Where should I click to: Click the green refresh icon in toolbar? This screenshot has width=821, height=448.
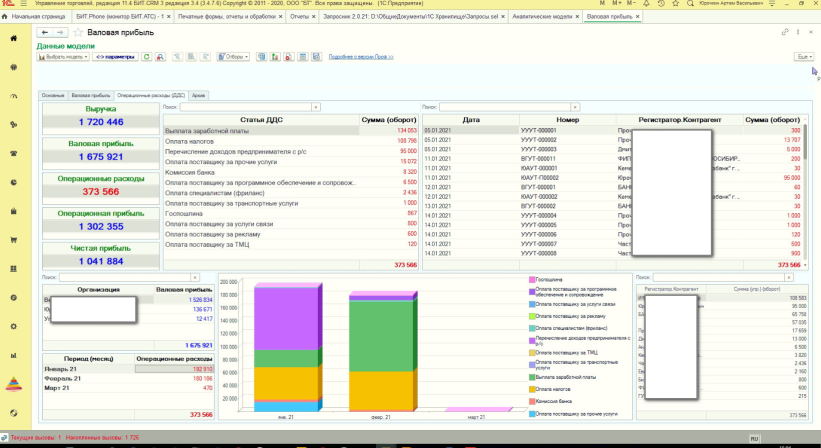click(147, 57)
